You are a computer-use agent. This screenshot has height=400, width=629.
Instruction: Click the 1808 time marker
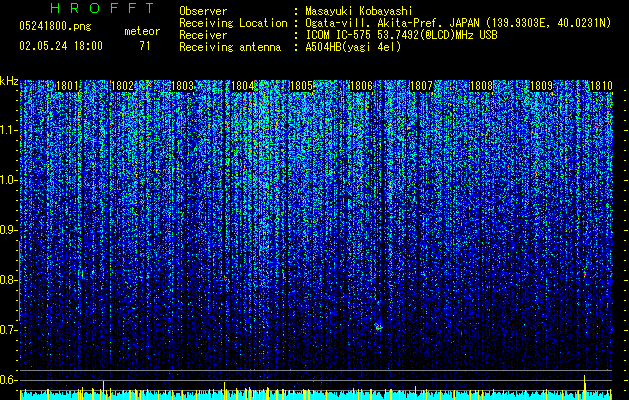click(x=481, y=86)
